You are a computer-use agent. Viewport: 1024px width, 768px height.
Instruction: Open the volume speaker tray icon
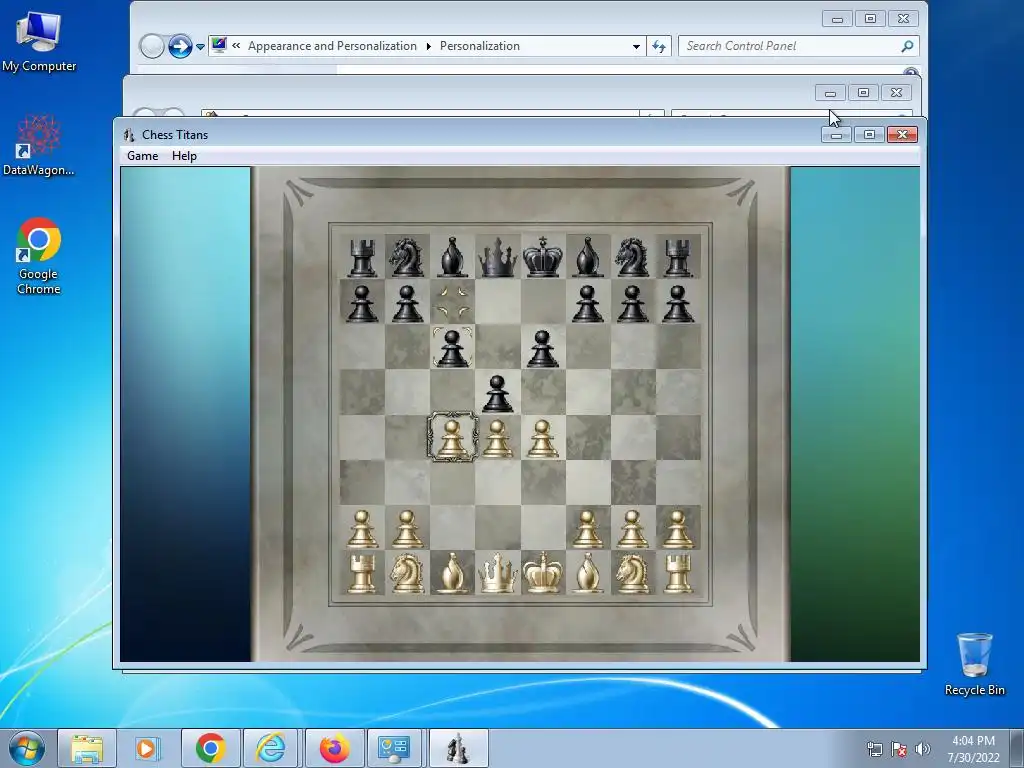923,749
